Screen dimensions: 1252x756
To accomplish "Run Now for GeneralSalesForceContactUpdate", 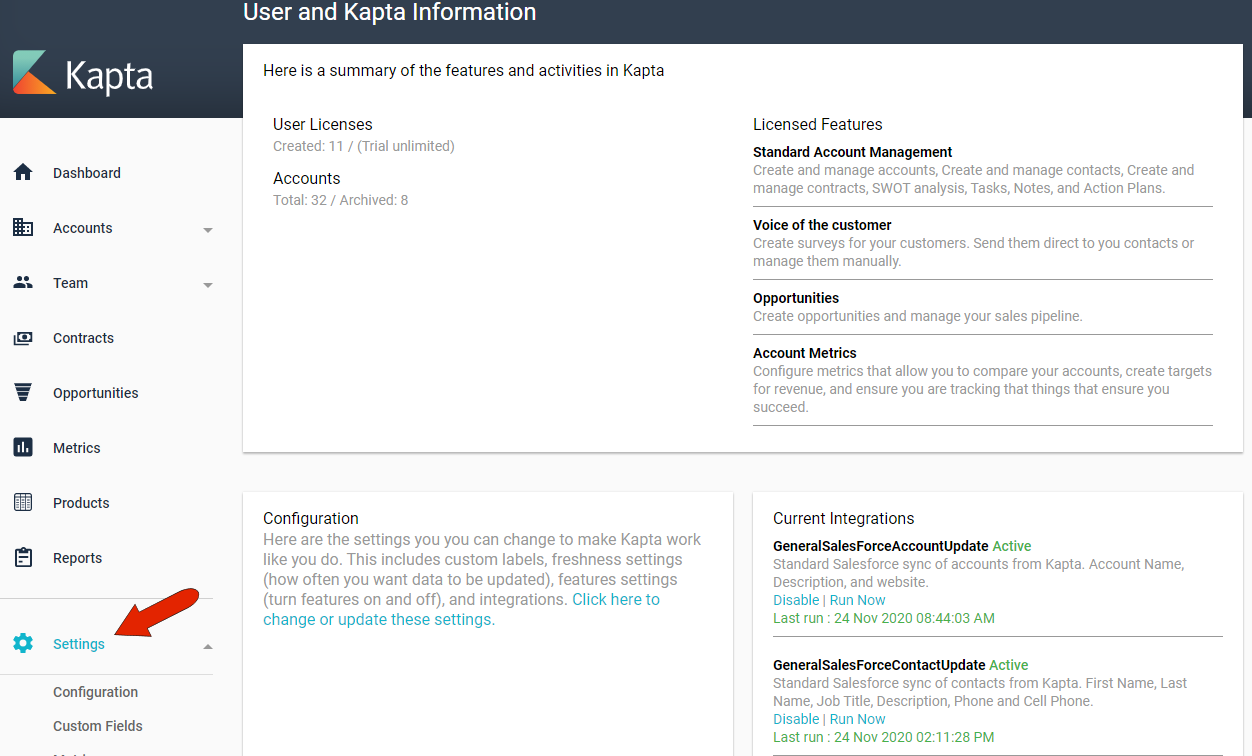I will tap(857, 718).
